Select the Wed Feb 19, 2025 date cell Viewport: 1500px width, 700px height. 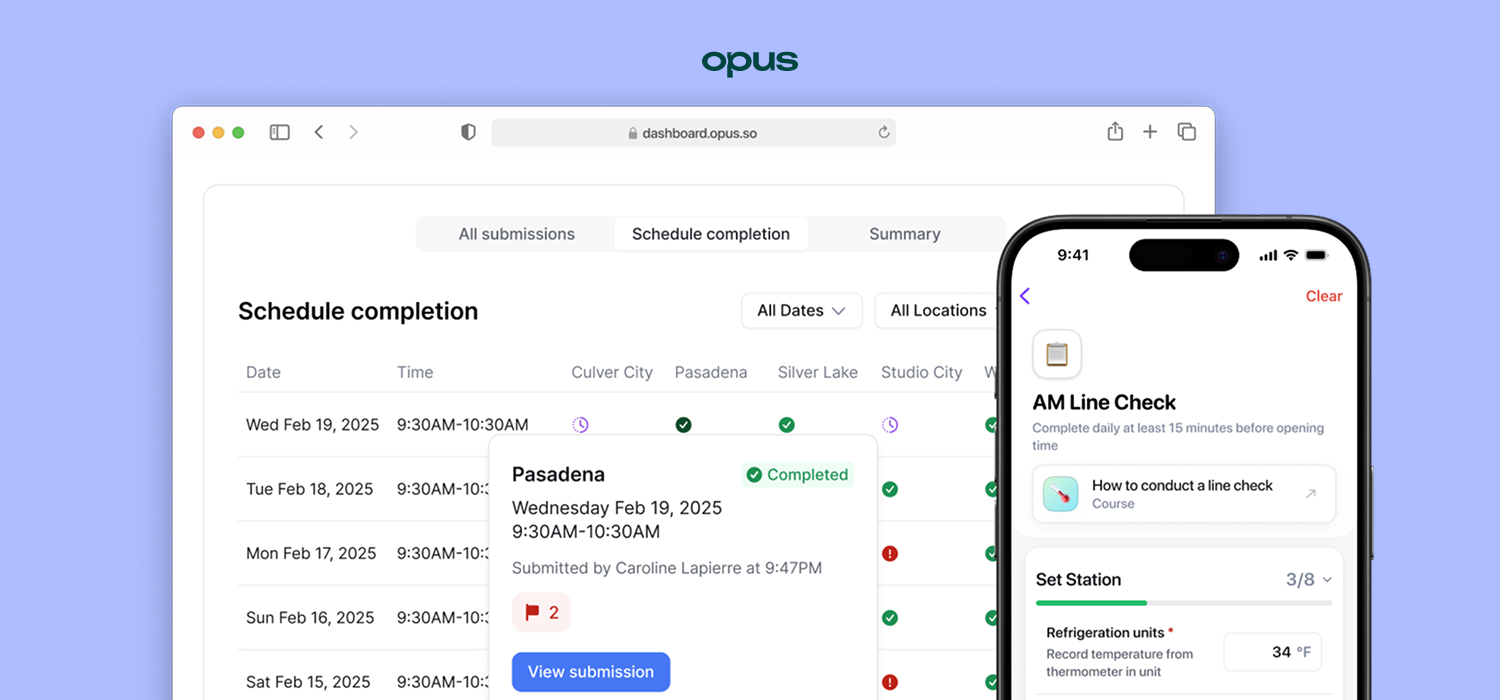point(313,425)
